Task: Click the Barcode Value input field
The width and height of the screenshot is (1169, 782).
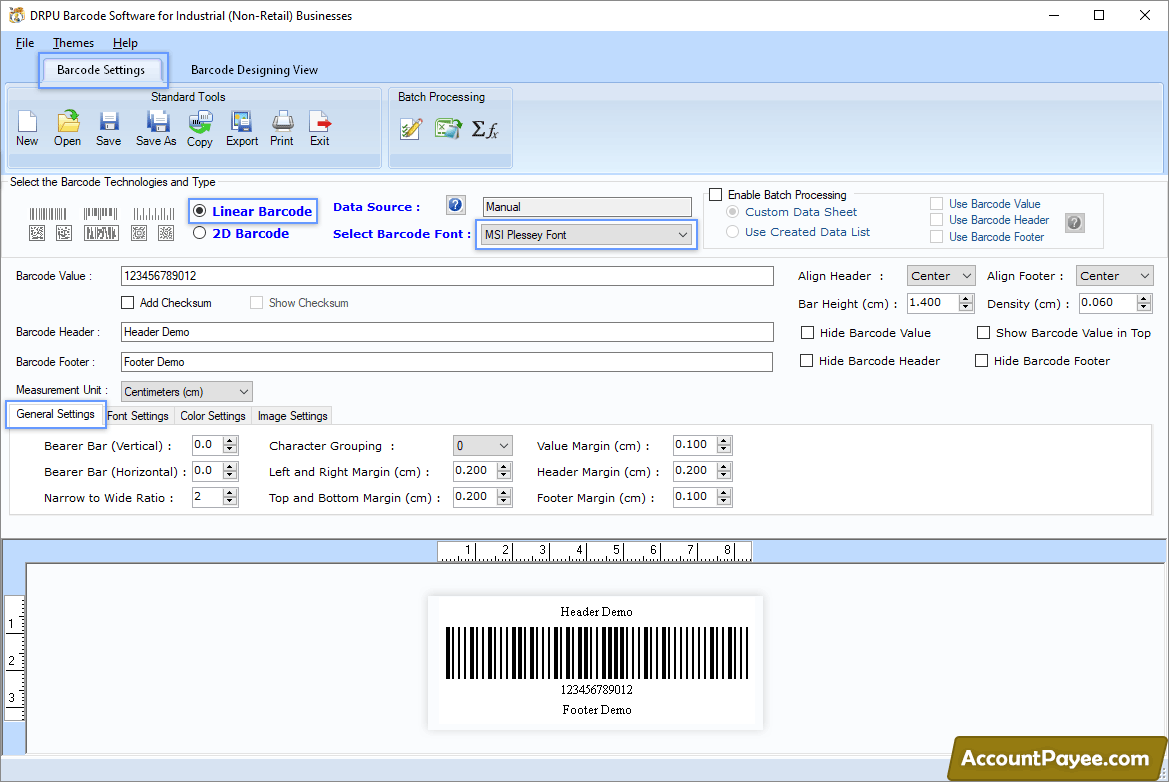Action: (x=447, y=276)
